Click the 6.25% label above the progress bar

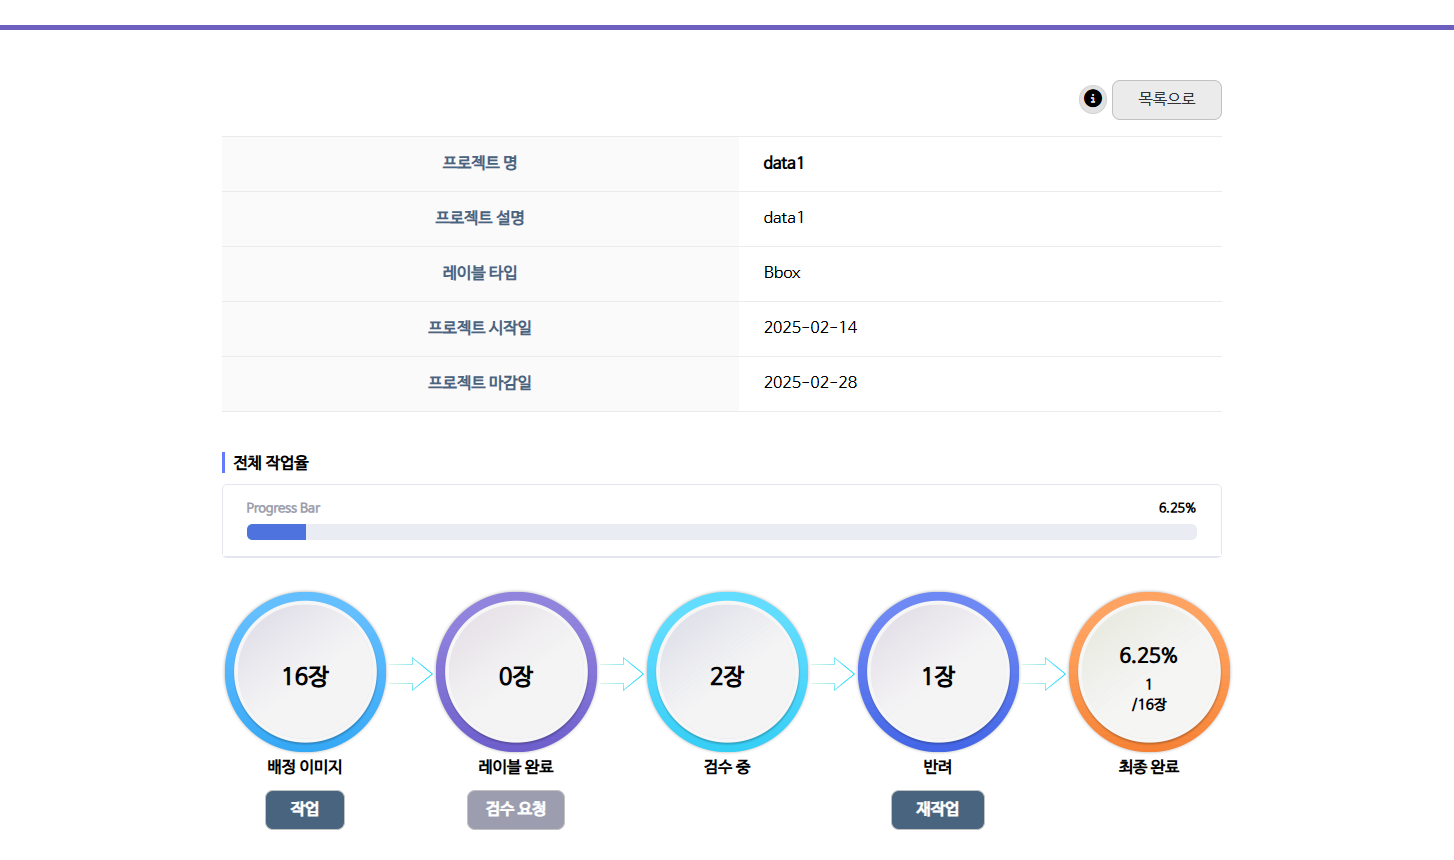pyautogui.click(x=1176, y=508)
